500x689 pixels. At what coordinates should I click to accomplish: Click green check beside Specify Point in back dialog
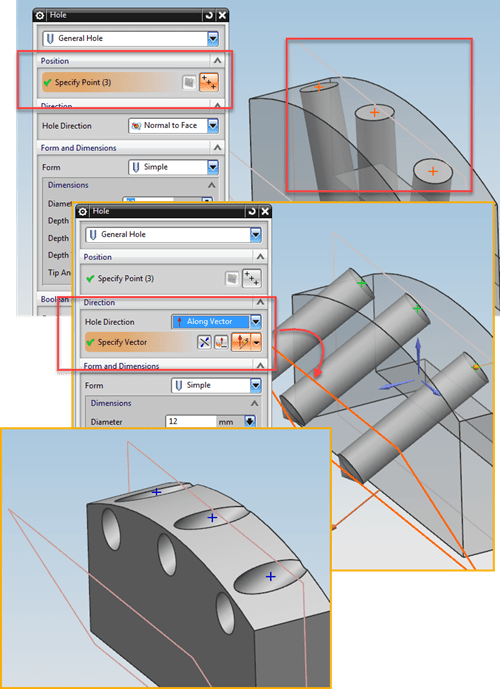47,82
